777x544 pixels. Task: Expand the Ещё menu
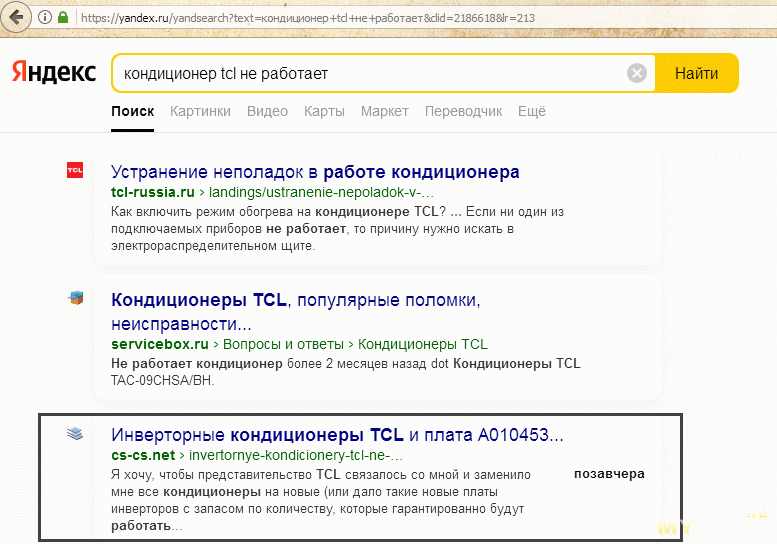[532, 111]
